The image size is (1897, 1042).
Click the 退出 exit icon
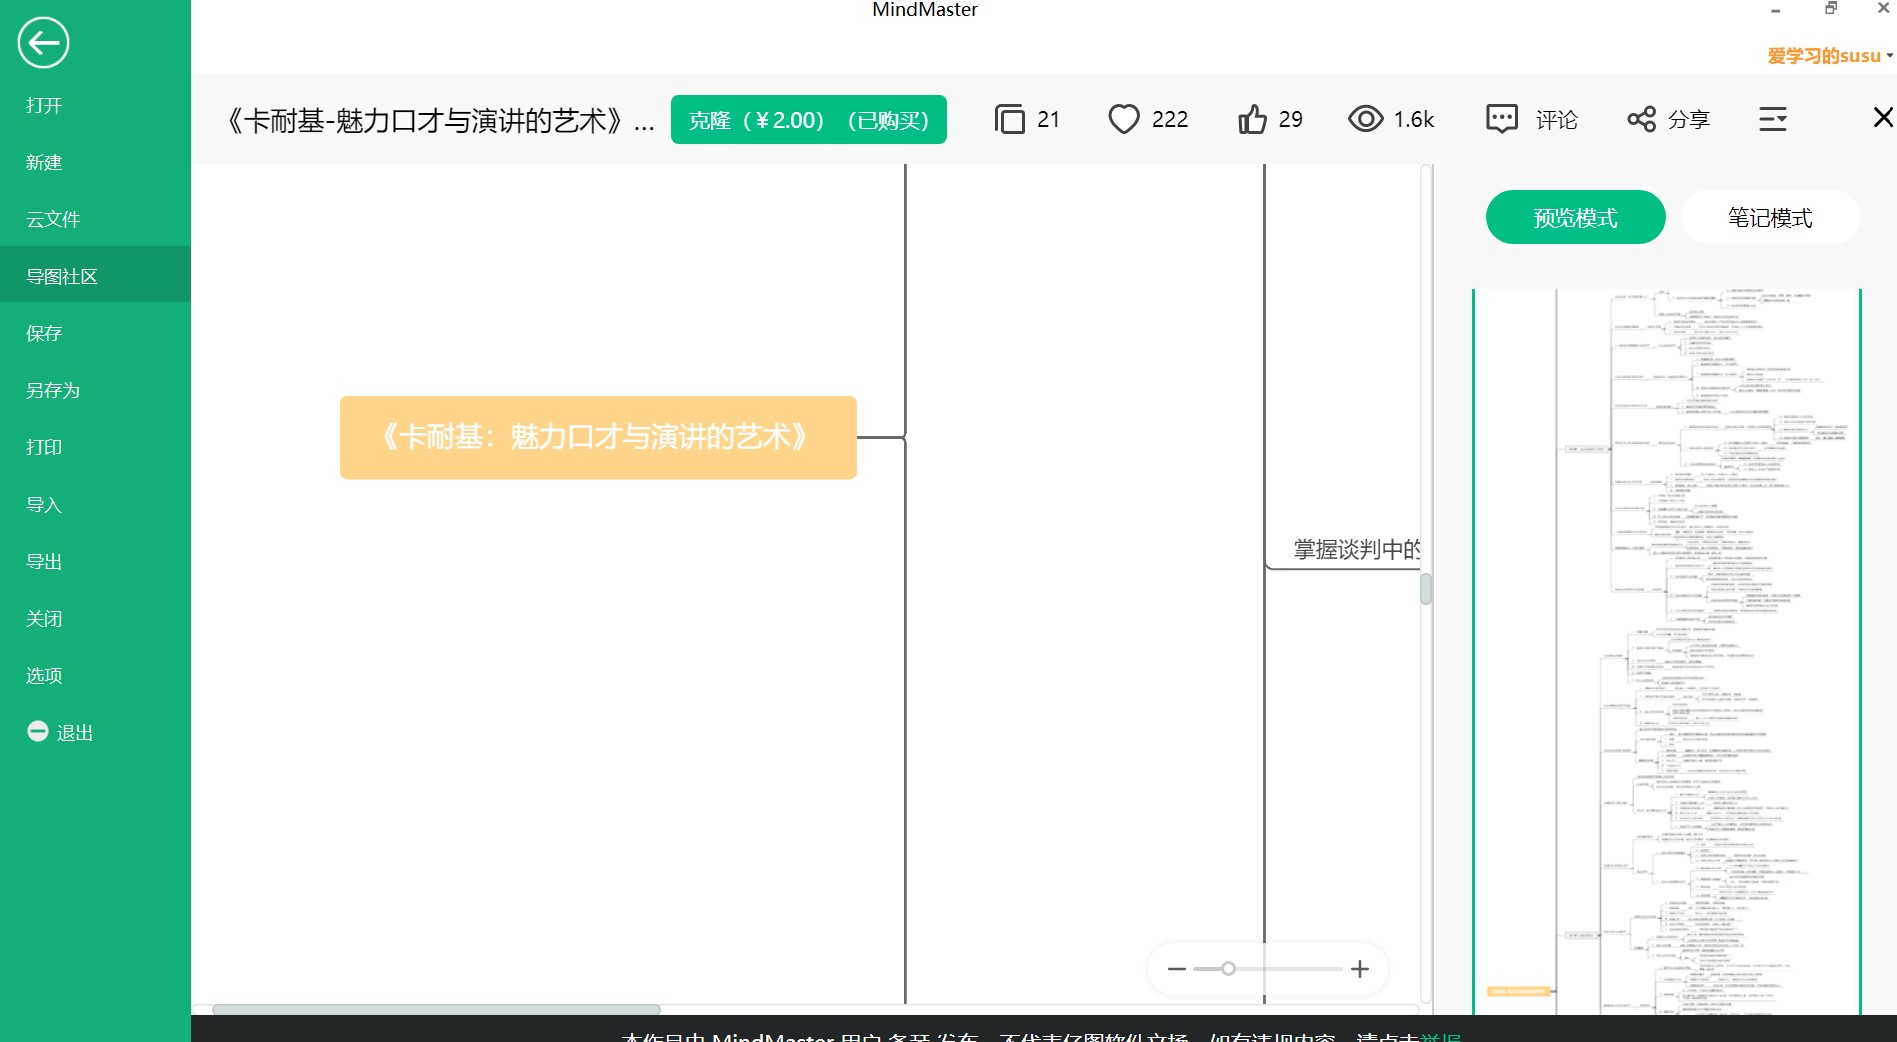[38, 731]
